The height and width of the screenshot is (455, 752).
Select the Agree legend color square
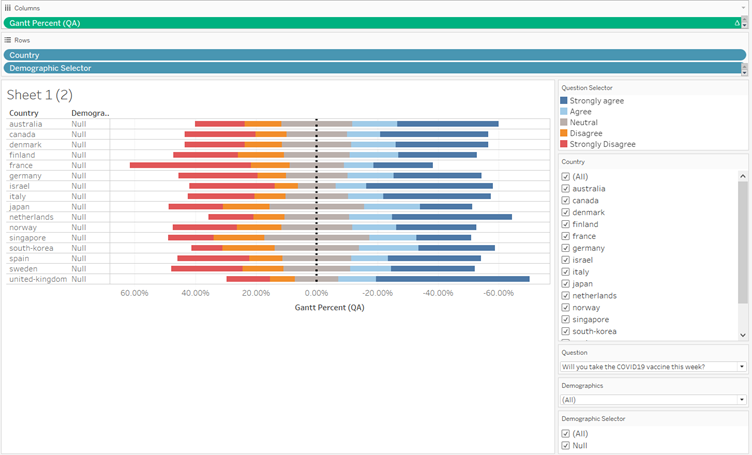(565, 112)
